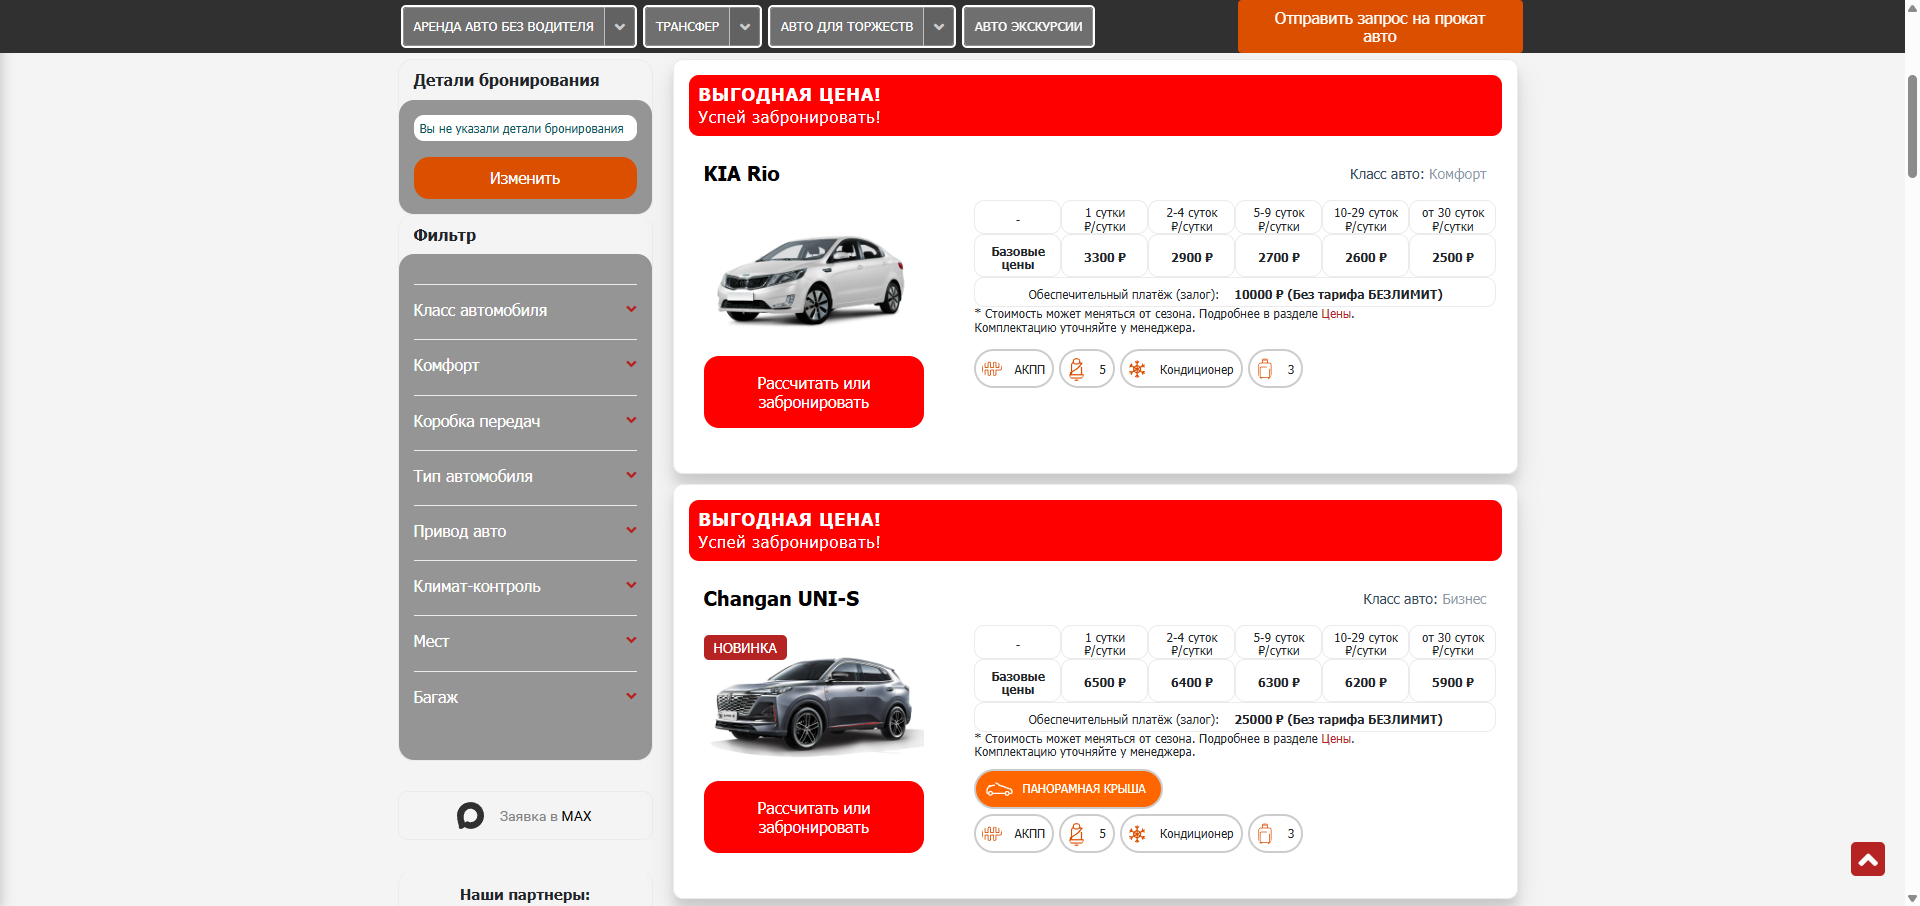Screen dimensions: 1920x906
Task: Open dropdown arrow next to Трансфер
Action: pos(745,27)
